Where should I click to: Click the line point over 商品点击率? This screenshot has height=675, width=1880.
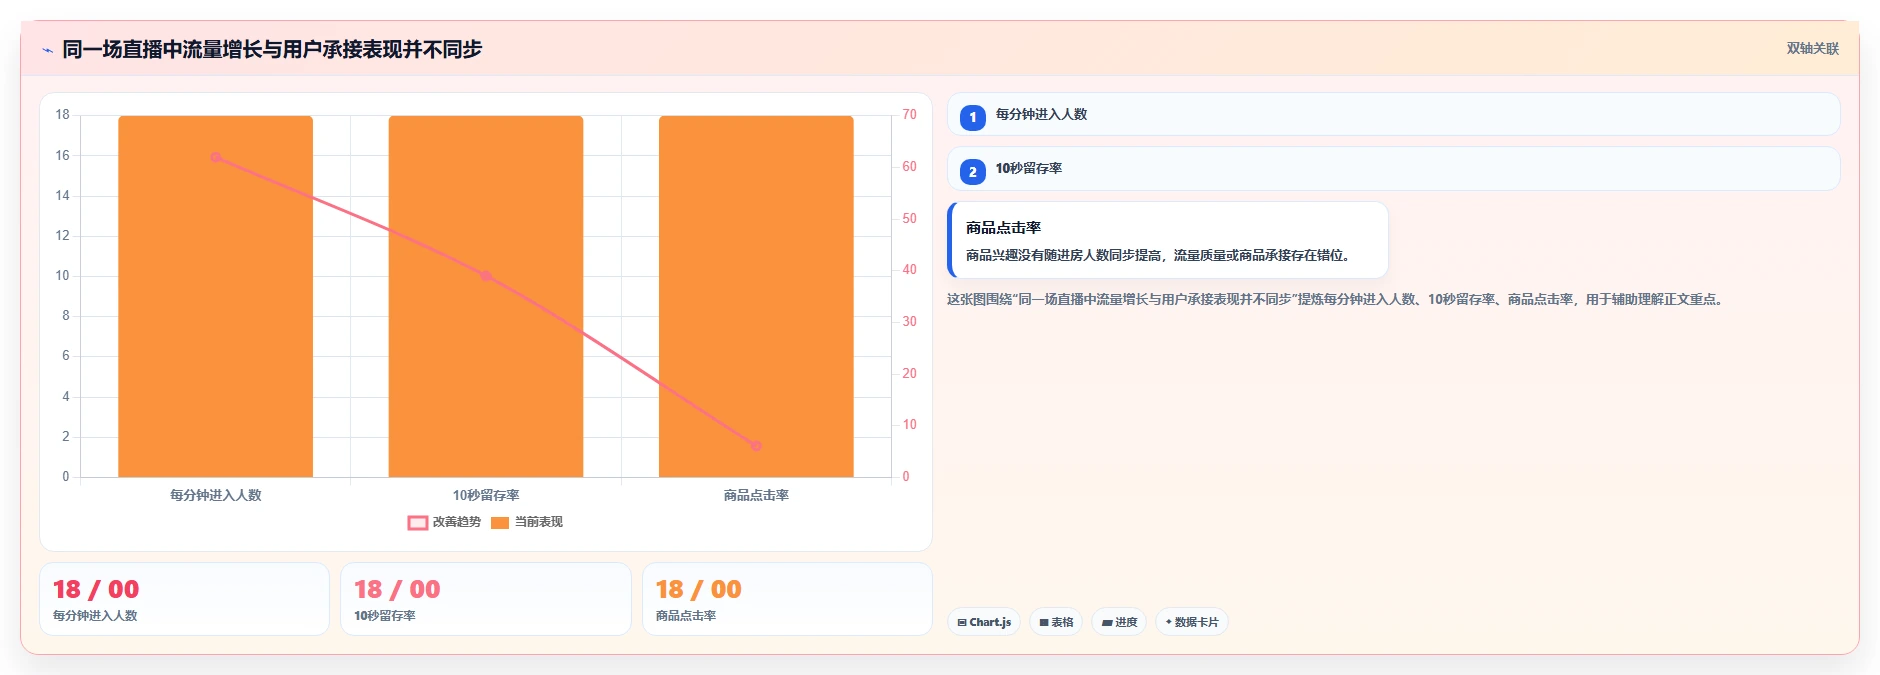coord(756,446)
